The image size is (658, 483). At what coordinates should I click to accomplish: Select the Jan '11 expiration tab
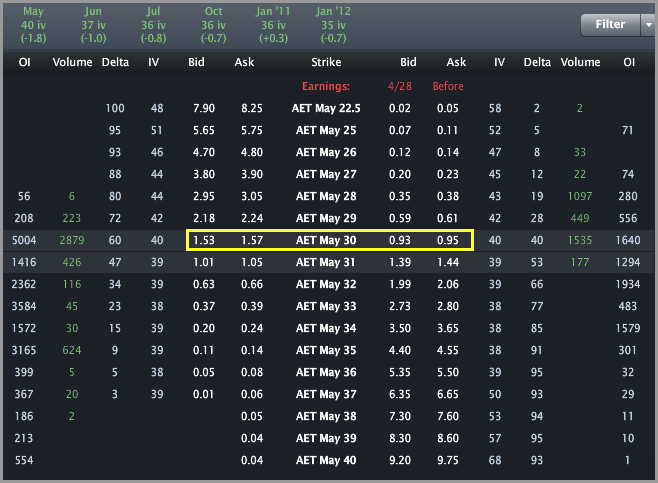click(274, 25)
